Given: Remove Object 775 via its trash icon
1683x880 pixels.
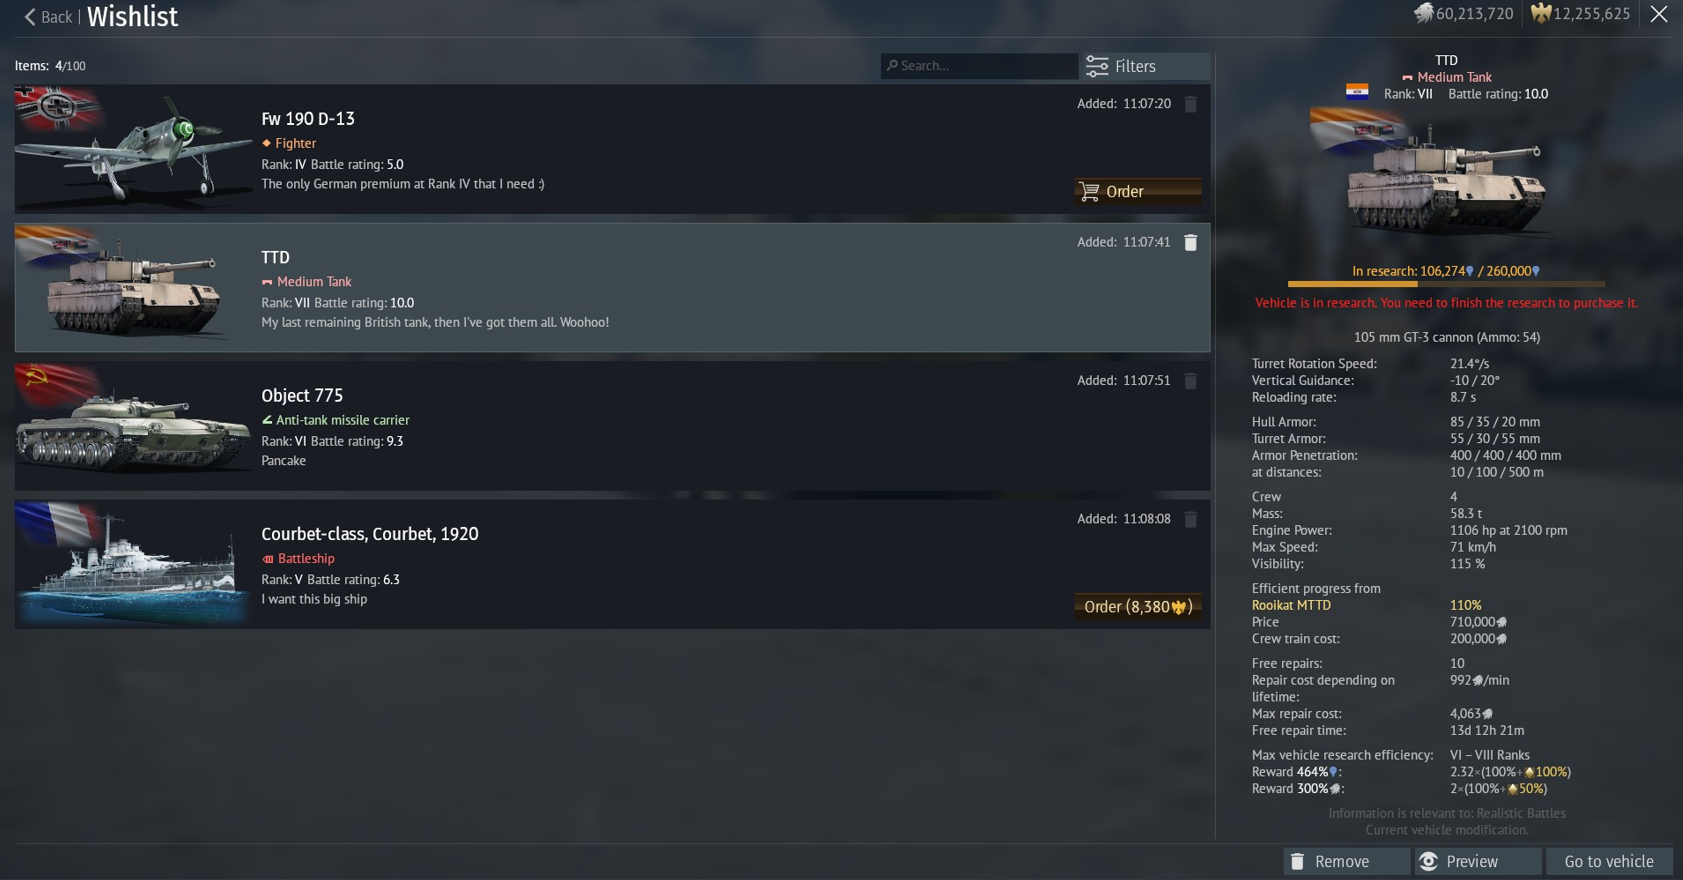Looking at the screenshot, I should (x=1190, y=381).
